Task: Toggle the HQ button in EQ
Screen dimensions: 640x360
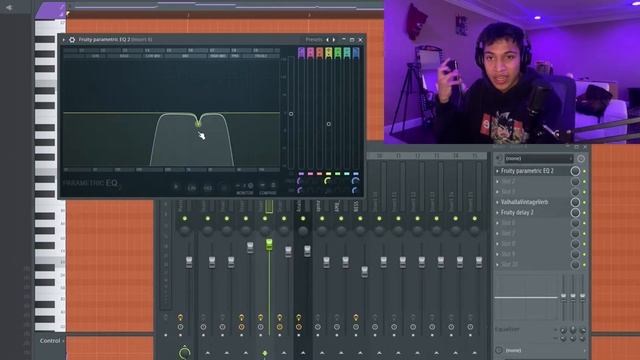Action: 208,188
